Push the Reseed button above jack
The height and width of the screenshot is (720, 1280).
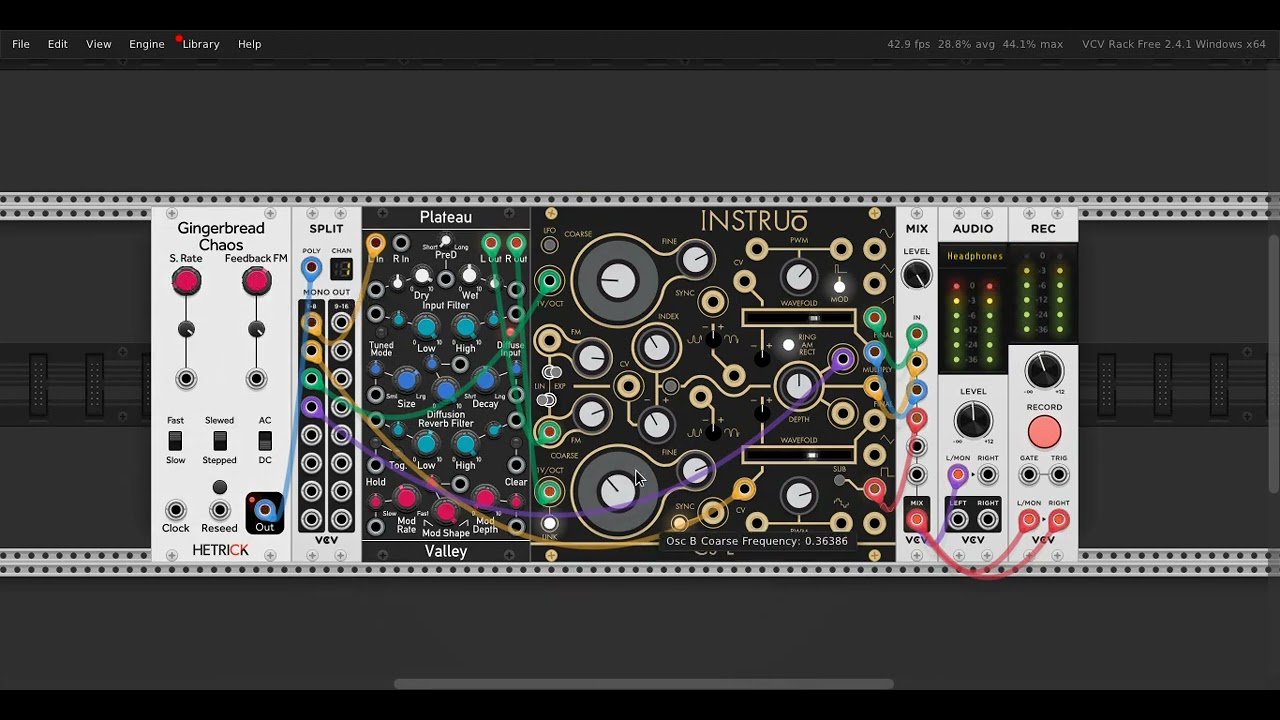click(x=220, y=488)
